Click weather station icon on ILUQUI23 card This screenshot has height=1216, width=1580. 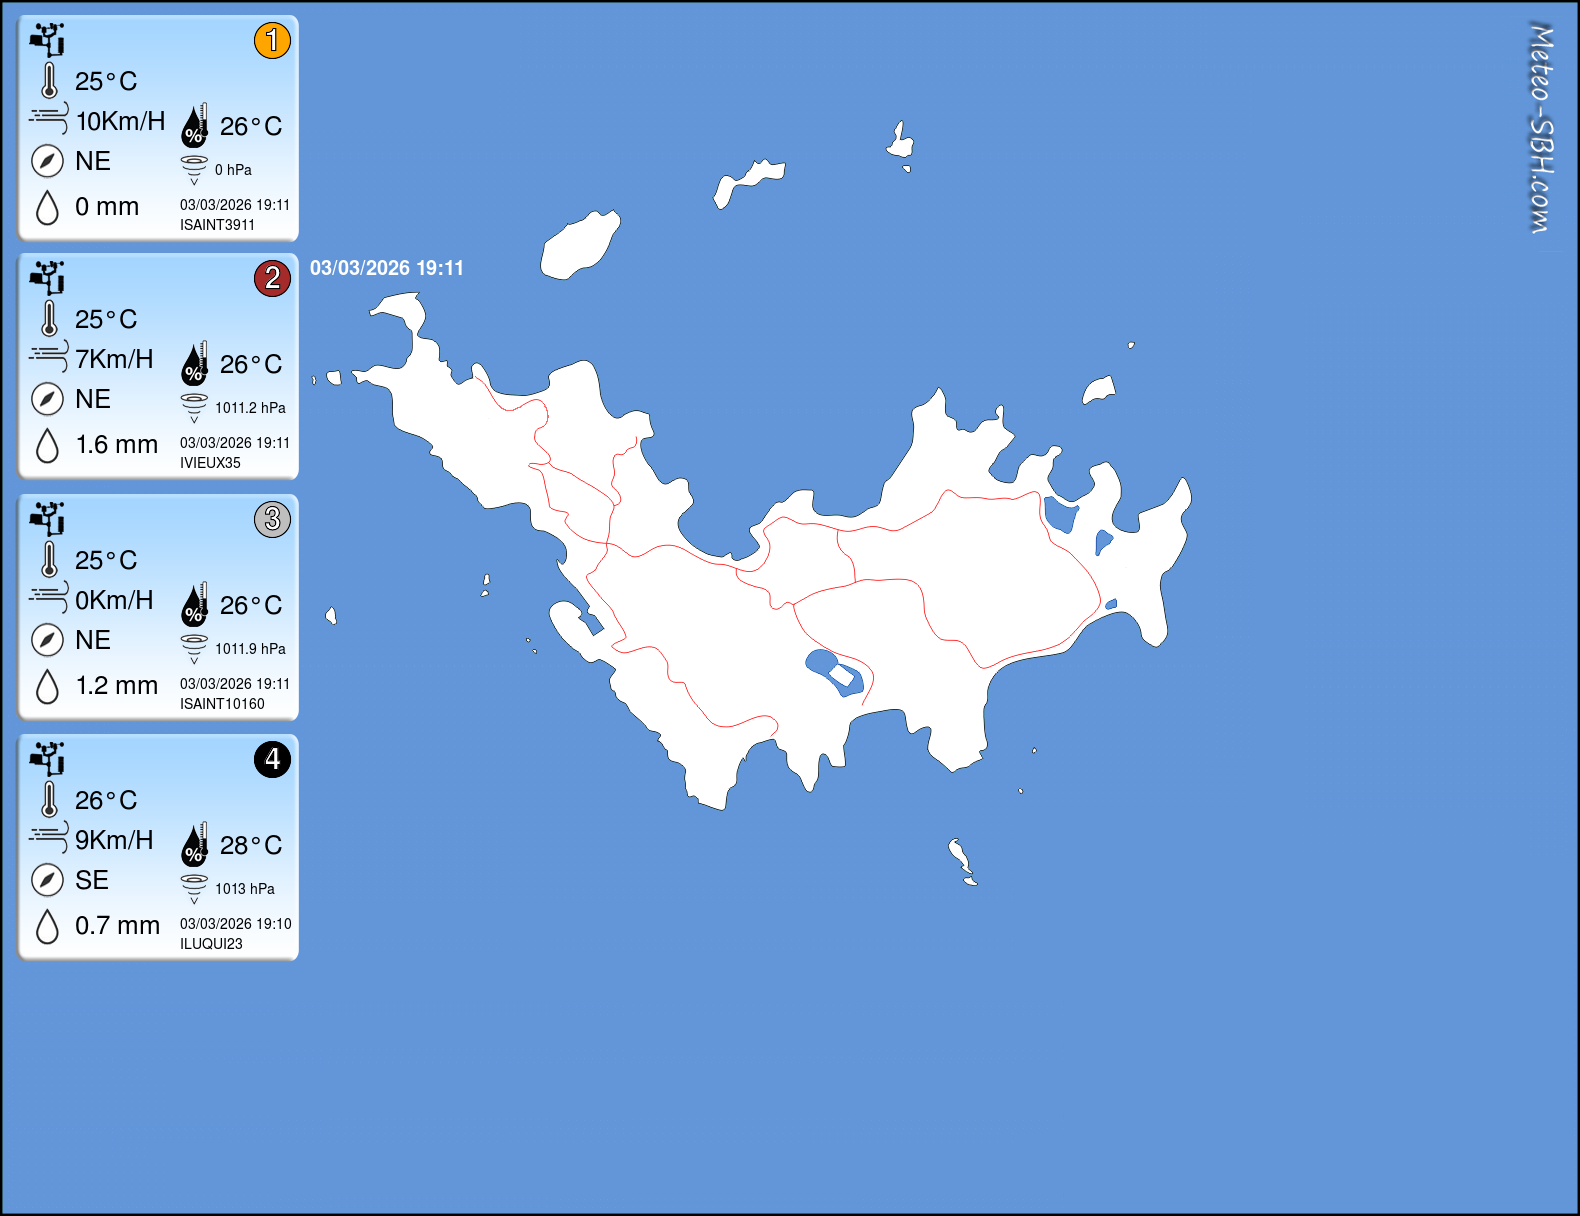click(x=47, y=758)
